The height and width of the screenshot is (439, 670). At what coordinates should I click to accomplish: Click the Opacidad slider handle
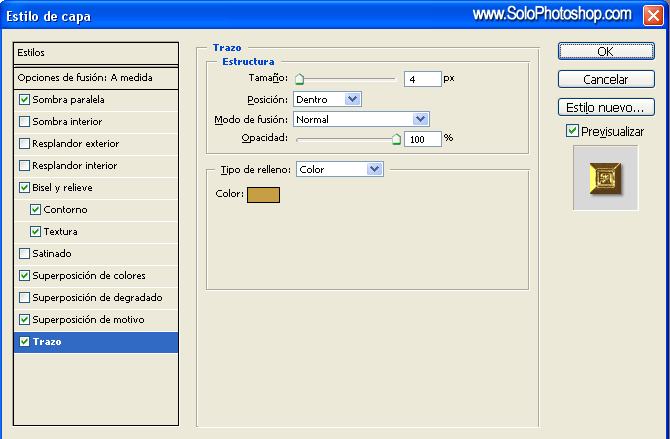(x=396, y=139)
